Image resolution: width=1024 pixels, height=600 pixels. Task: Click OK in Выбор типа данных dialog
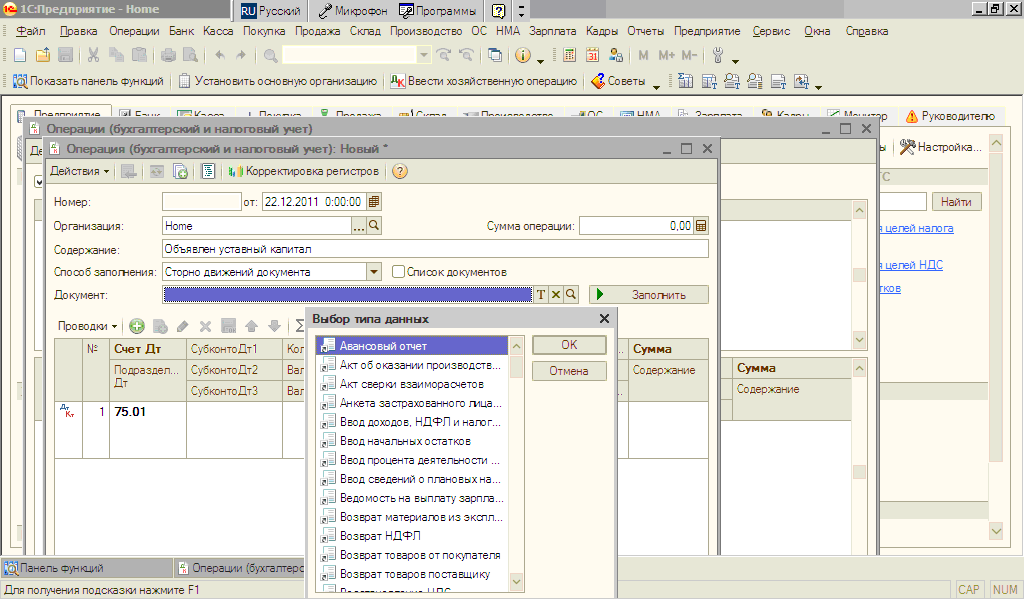click(x=569, y=345)
